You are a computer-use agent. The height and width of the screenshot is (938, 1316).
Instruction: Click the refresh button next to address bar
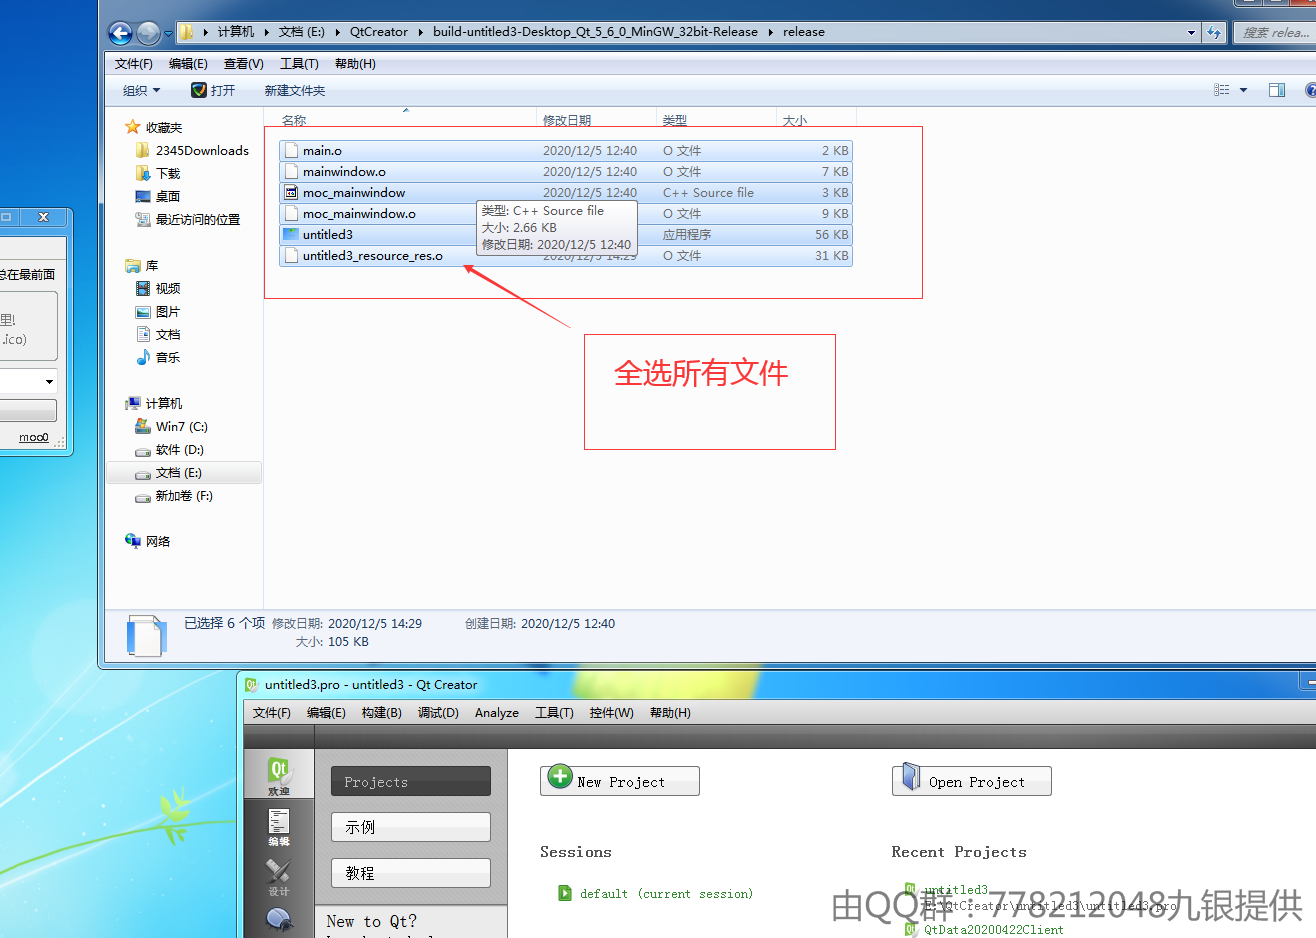click(1214, 32)
